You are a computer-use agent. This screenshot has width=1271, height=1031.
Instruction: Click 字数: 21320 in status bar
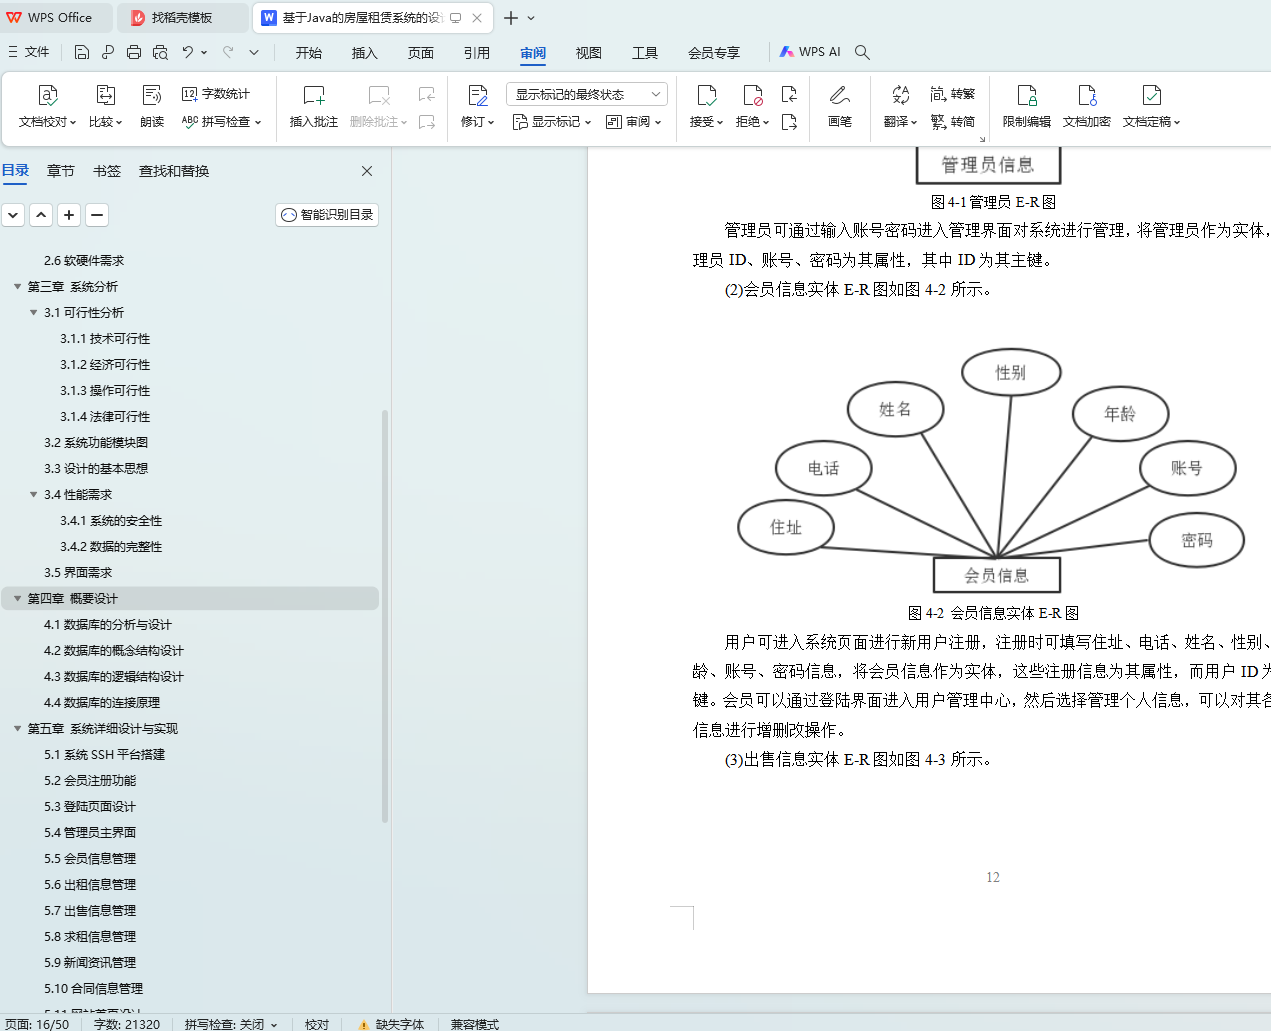coord(127,1024)
